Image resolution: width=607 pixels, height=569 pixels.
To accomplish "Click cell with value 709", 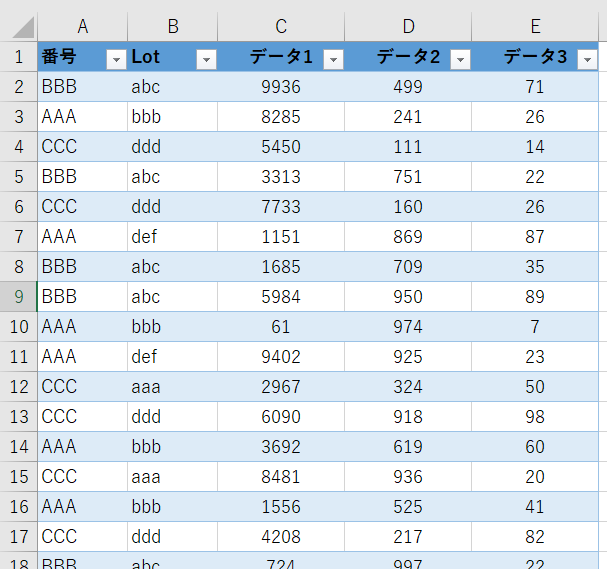I will tap(408, 267).
